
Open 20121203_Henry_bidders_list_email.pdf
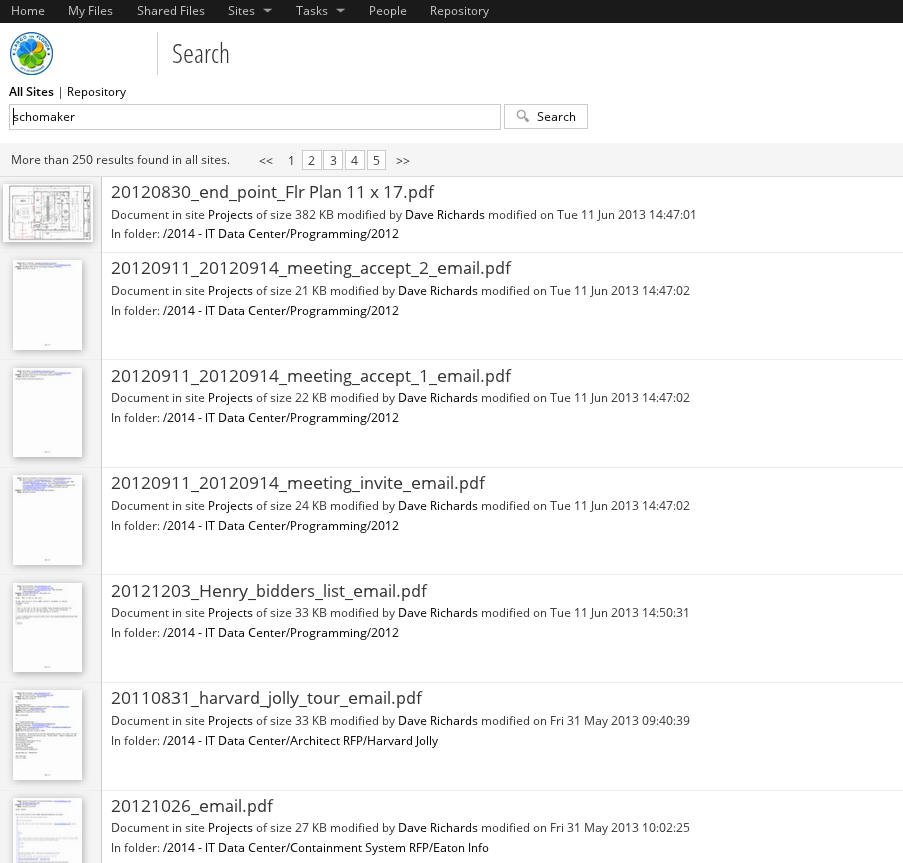coord(269,591)
